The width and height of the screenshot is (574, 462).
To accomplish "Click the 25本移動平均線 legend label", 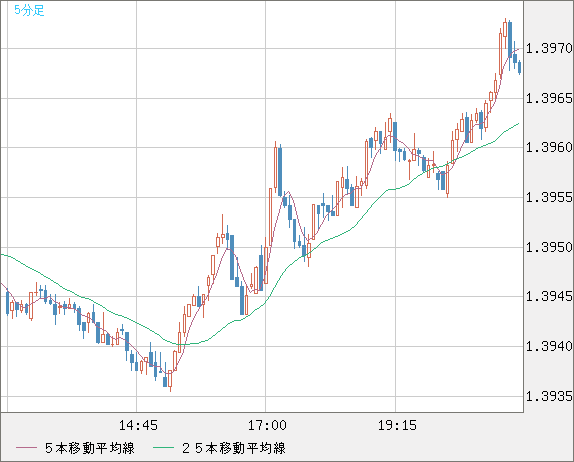I will 234,448.
